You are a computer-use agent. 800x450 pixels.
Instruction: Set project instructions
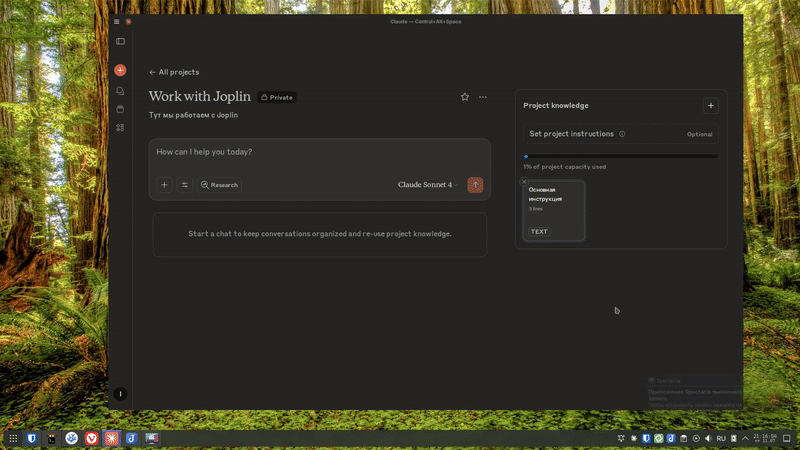[x=620, y=134]
